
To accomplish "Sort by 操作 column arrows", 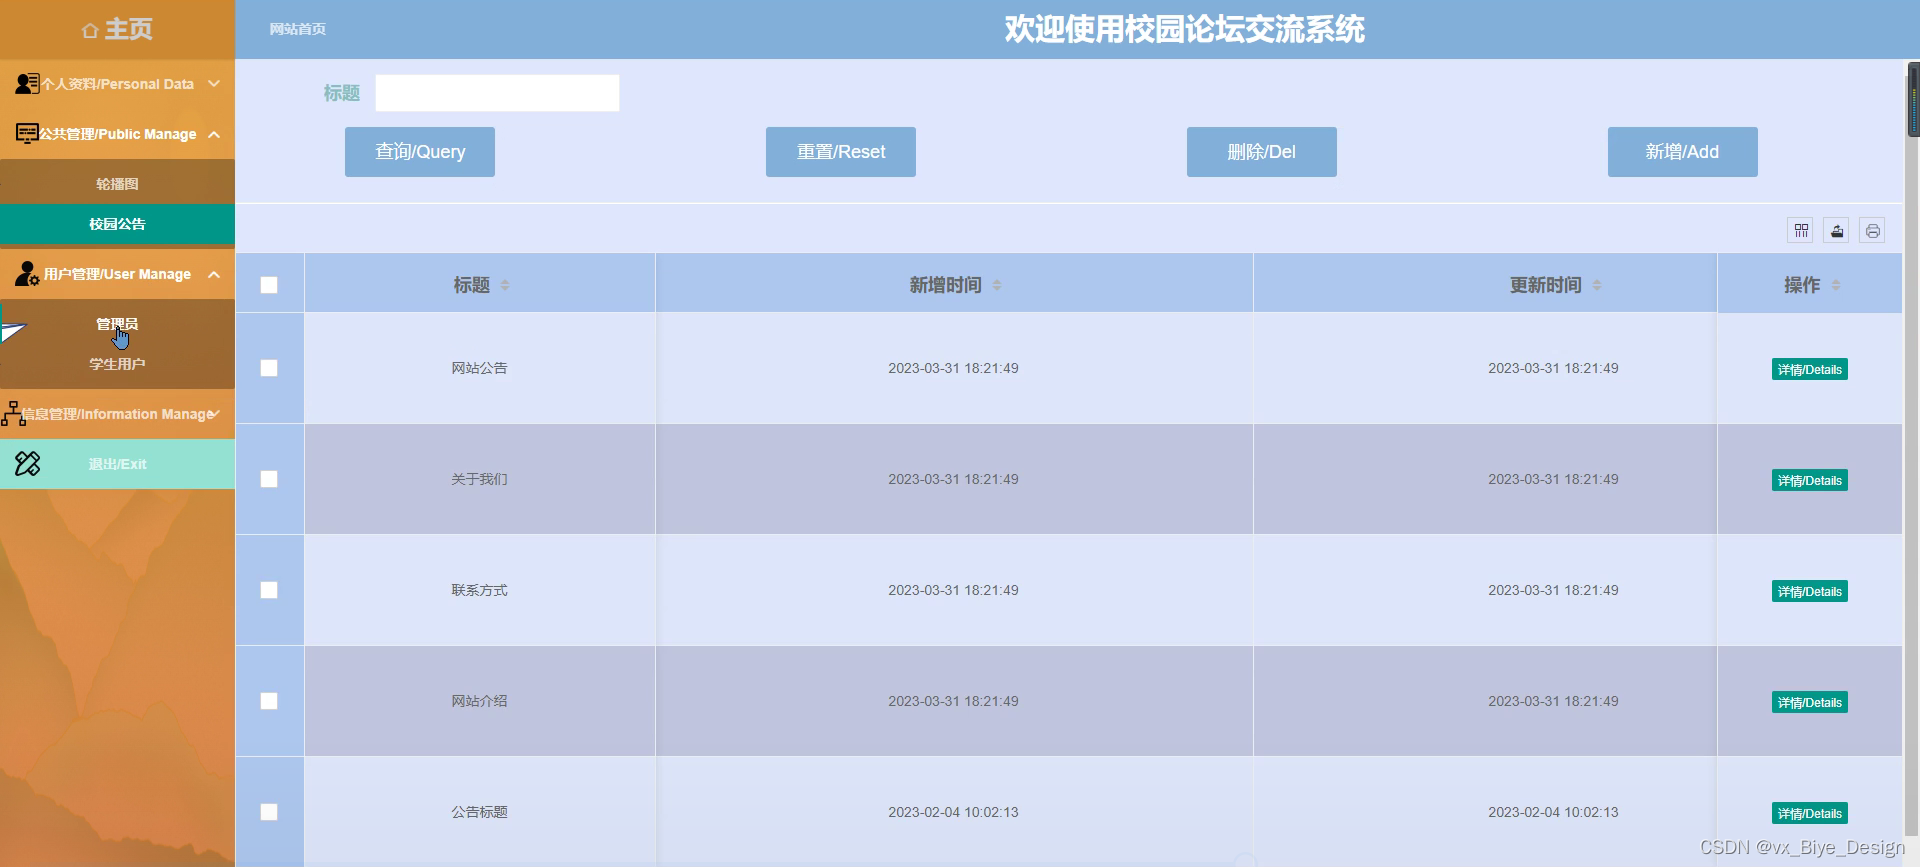I will 1836,285.
